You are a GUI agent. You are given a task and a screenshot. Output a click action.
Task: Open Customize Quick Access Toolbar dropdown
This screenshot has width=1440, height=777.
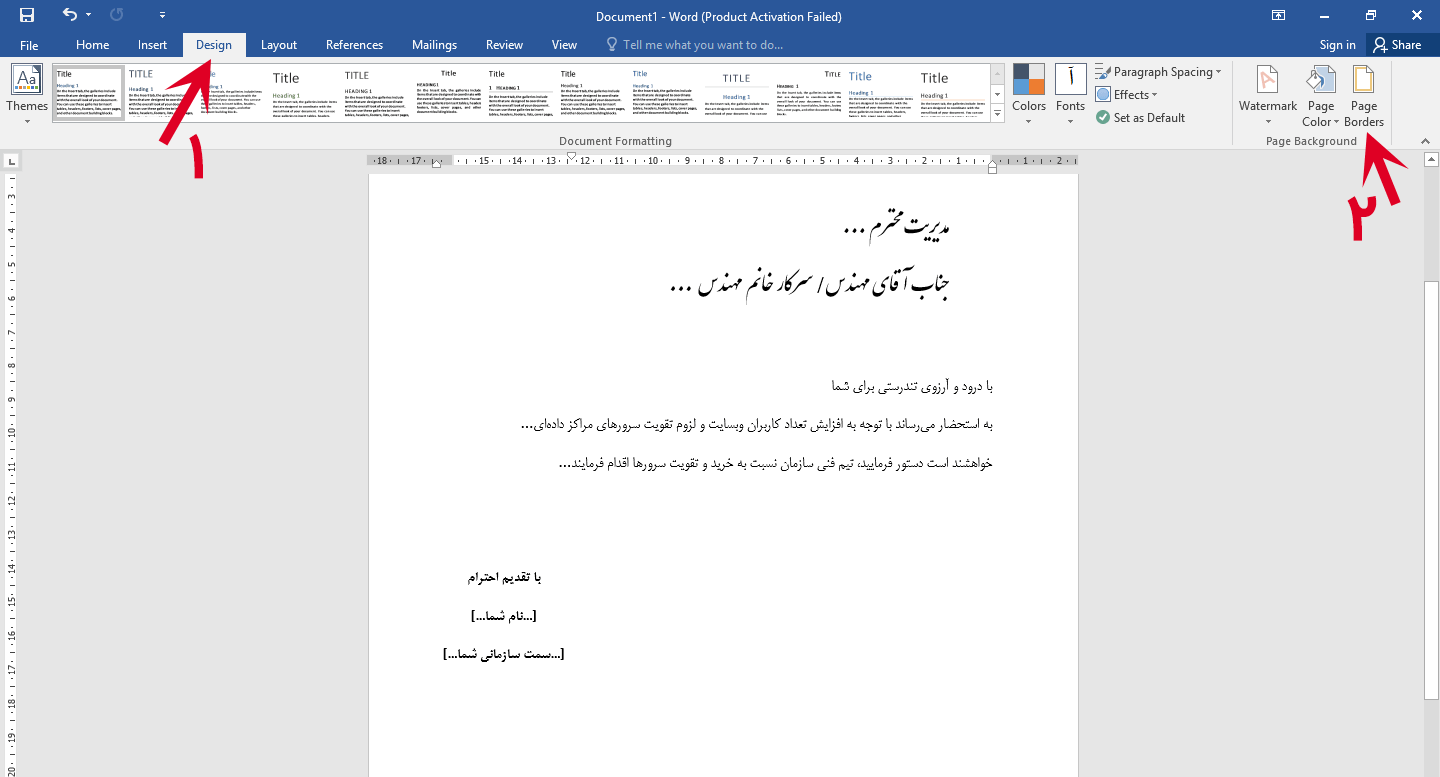162,15
